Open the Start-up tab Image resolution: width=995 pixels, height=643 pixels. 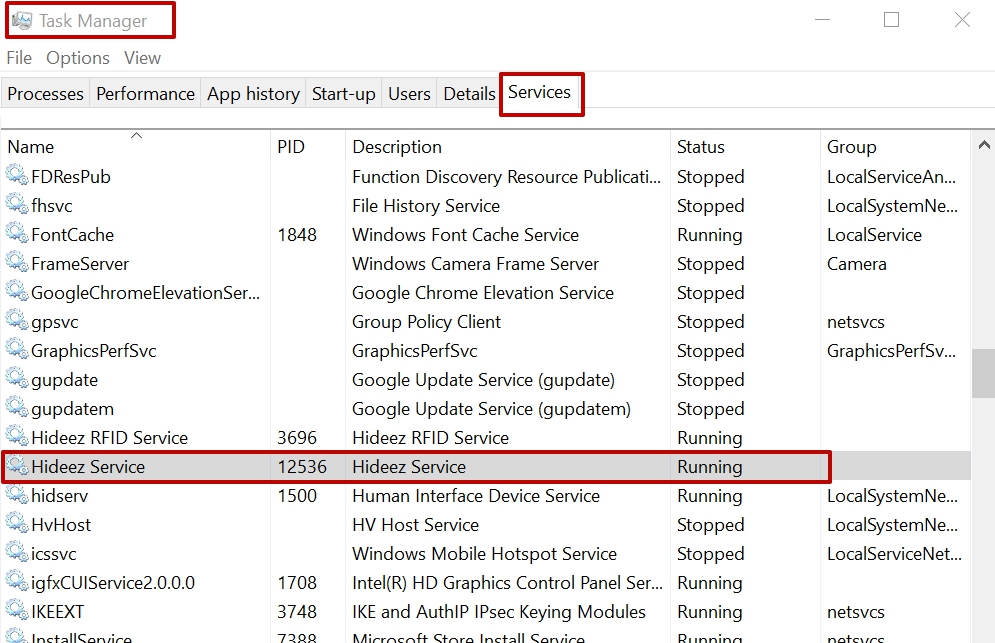coord(343,94)
